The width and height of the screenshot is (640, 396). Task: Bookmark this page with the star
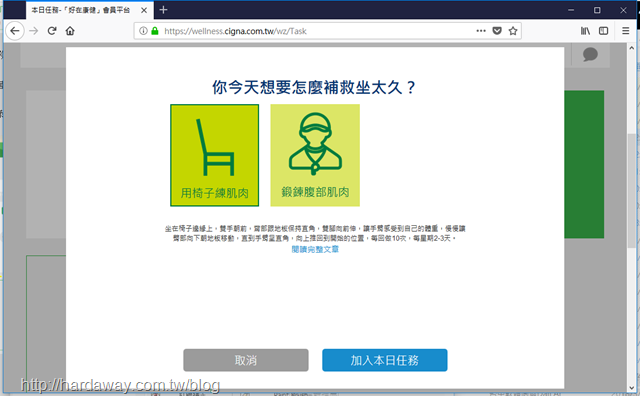(x=513, y=31)
